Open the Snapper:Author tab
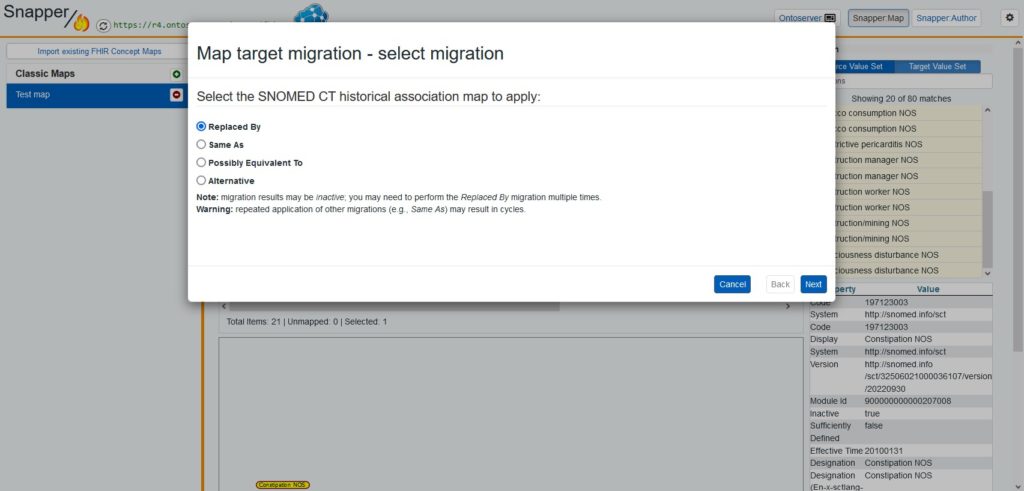Image resolution: width=1024 pixels, height=491 pixels. point(946,18)
